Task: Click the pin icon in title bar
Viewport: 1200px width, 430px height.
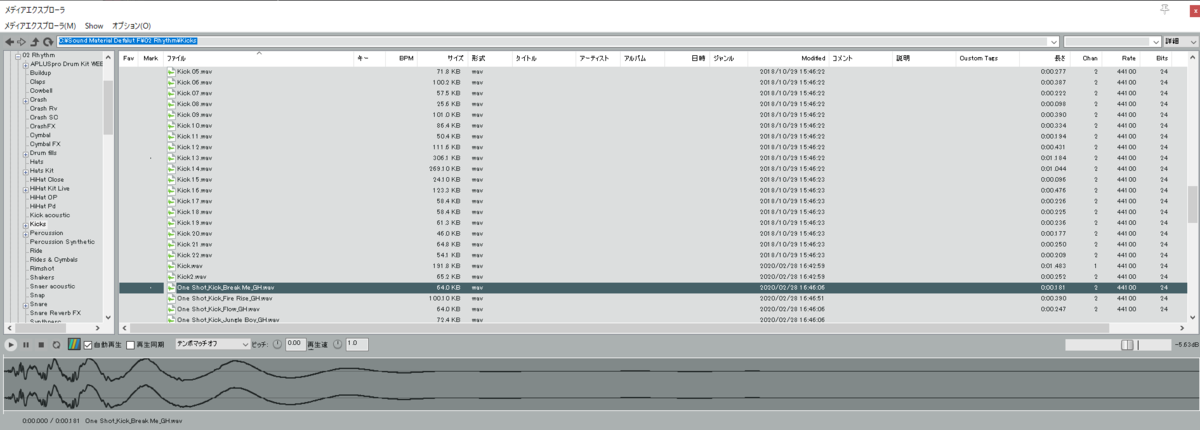Action: (x=1163, y=8)
